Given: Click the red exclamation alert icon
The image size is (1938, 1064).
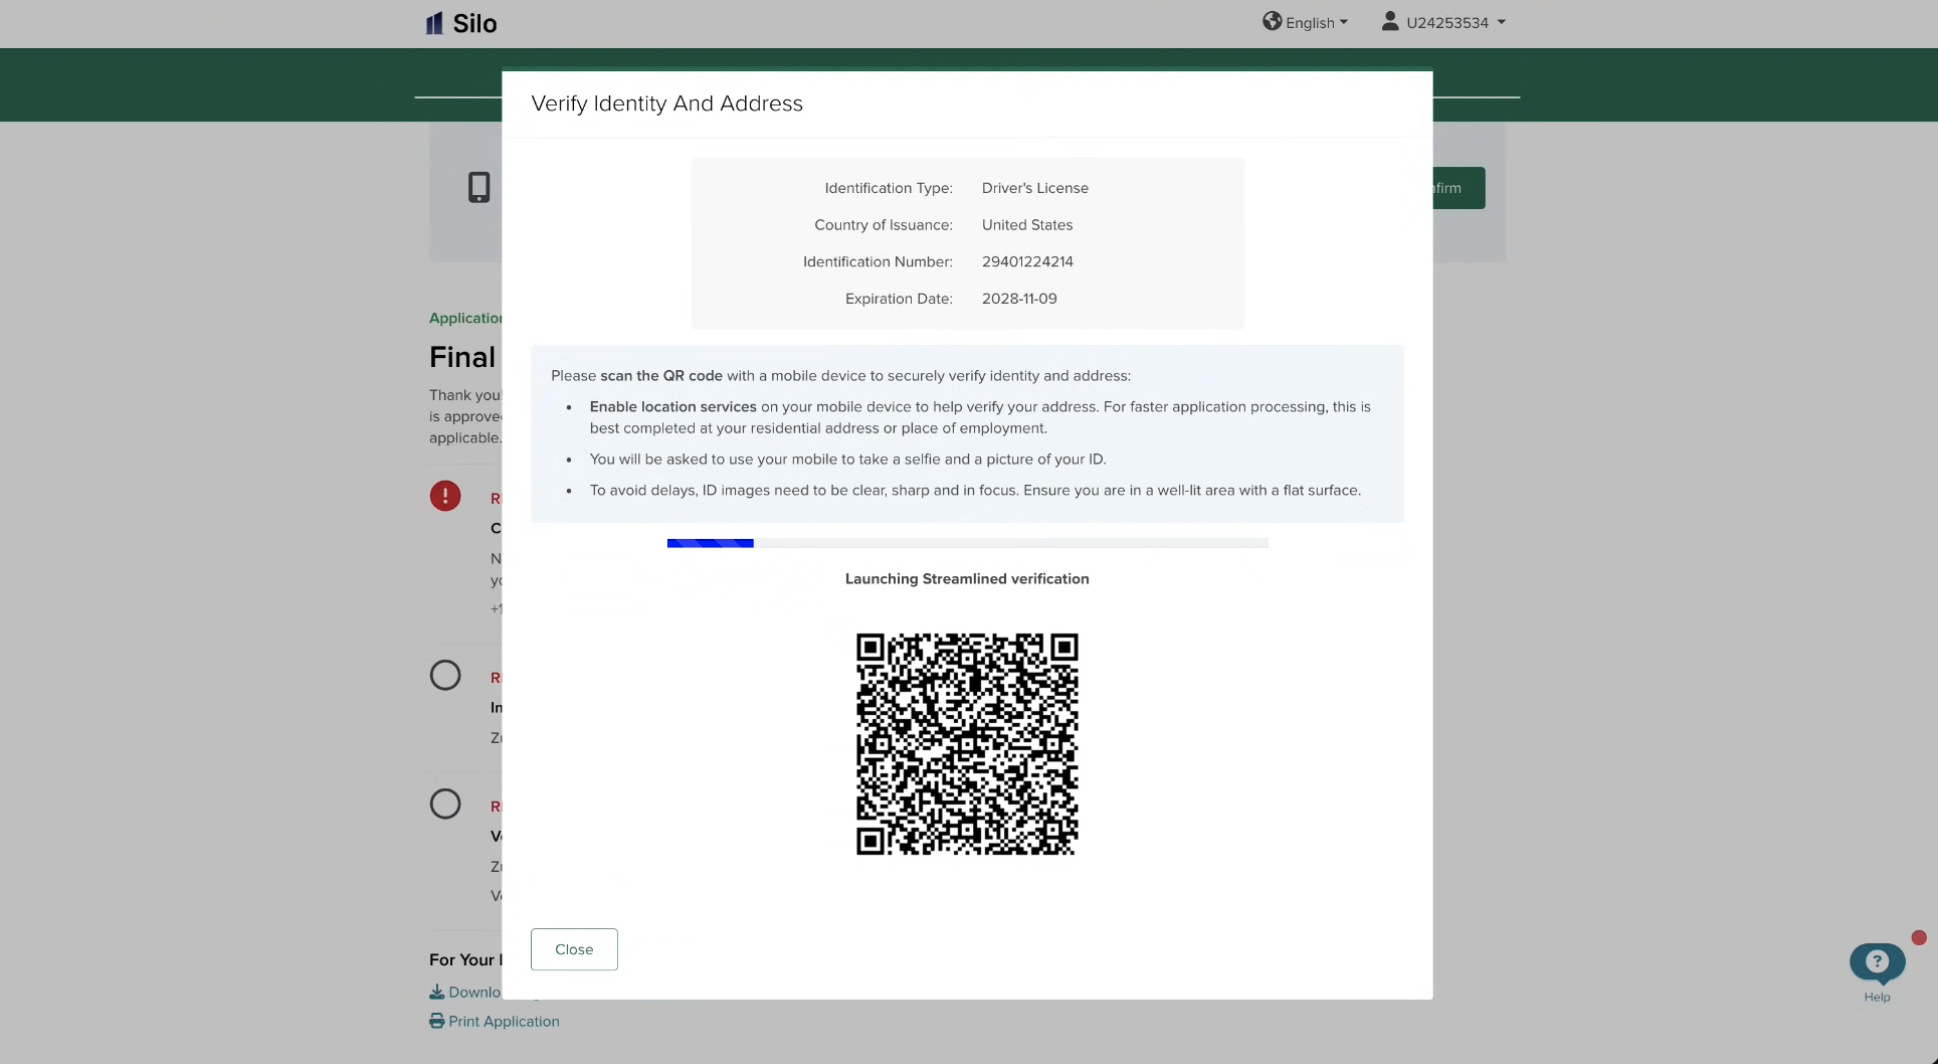Looking at the screenshot, I should [x=445, y=496].
